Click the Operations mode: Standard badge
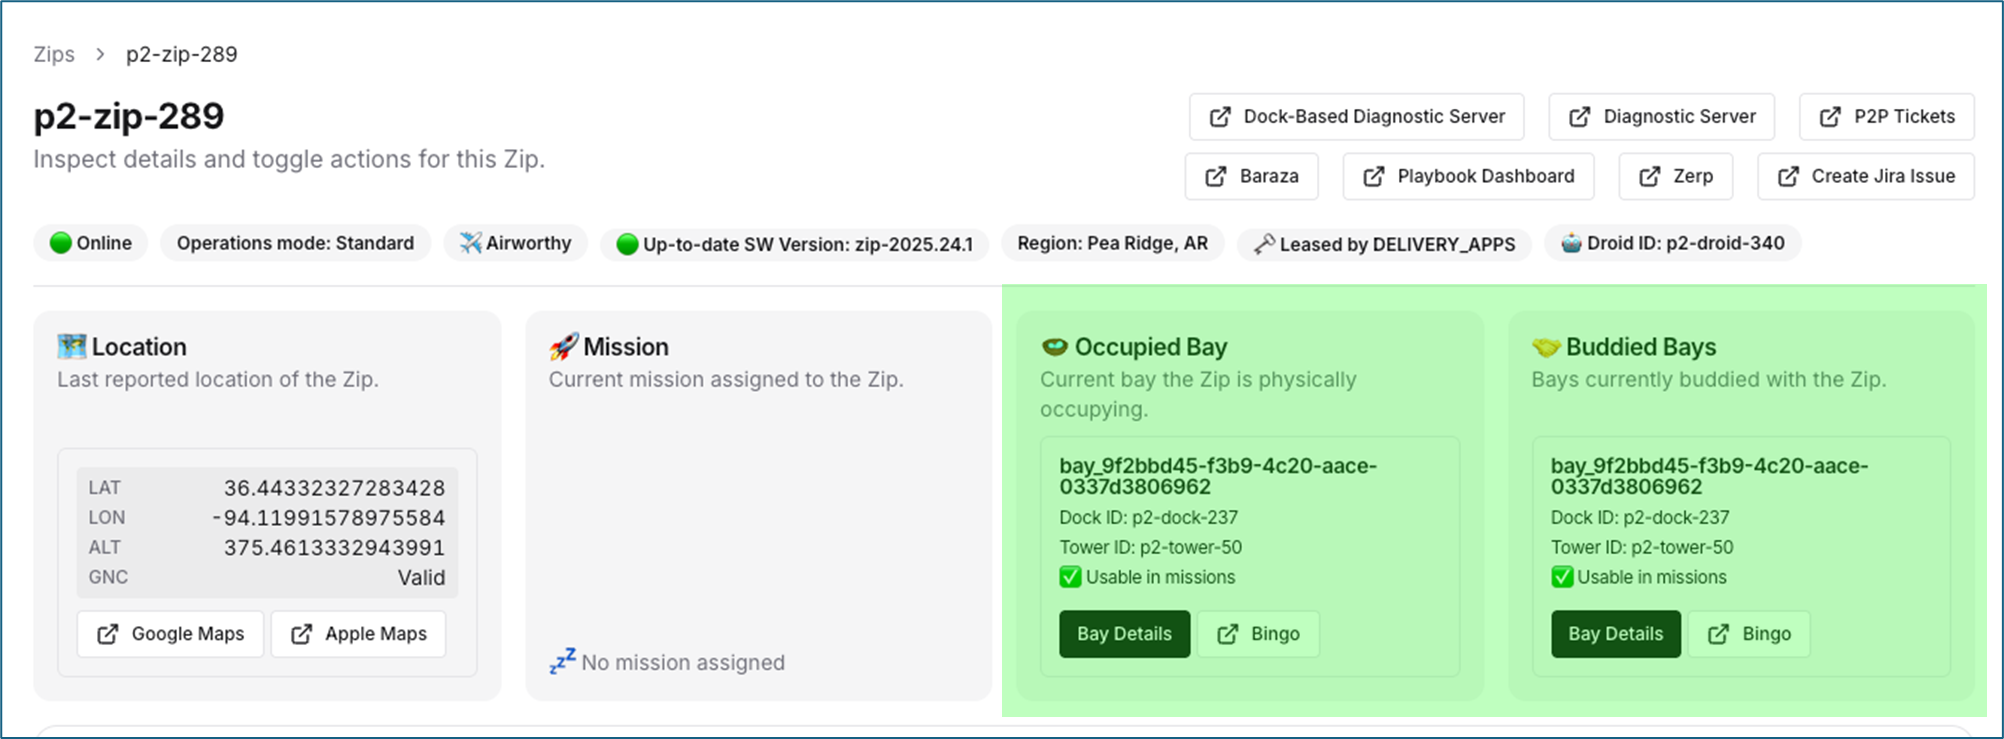 point(295,243)
